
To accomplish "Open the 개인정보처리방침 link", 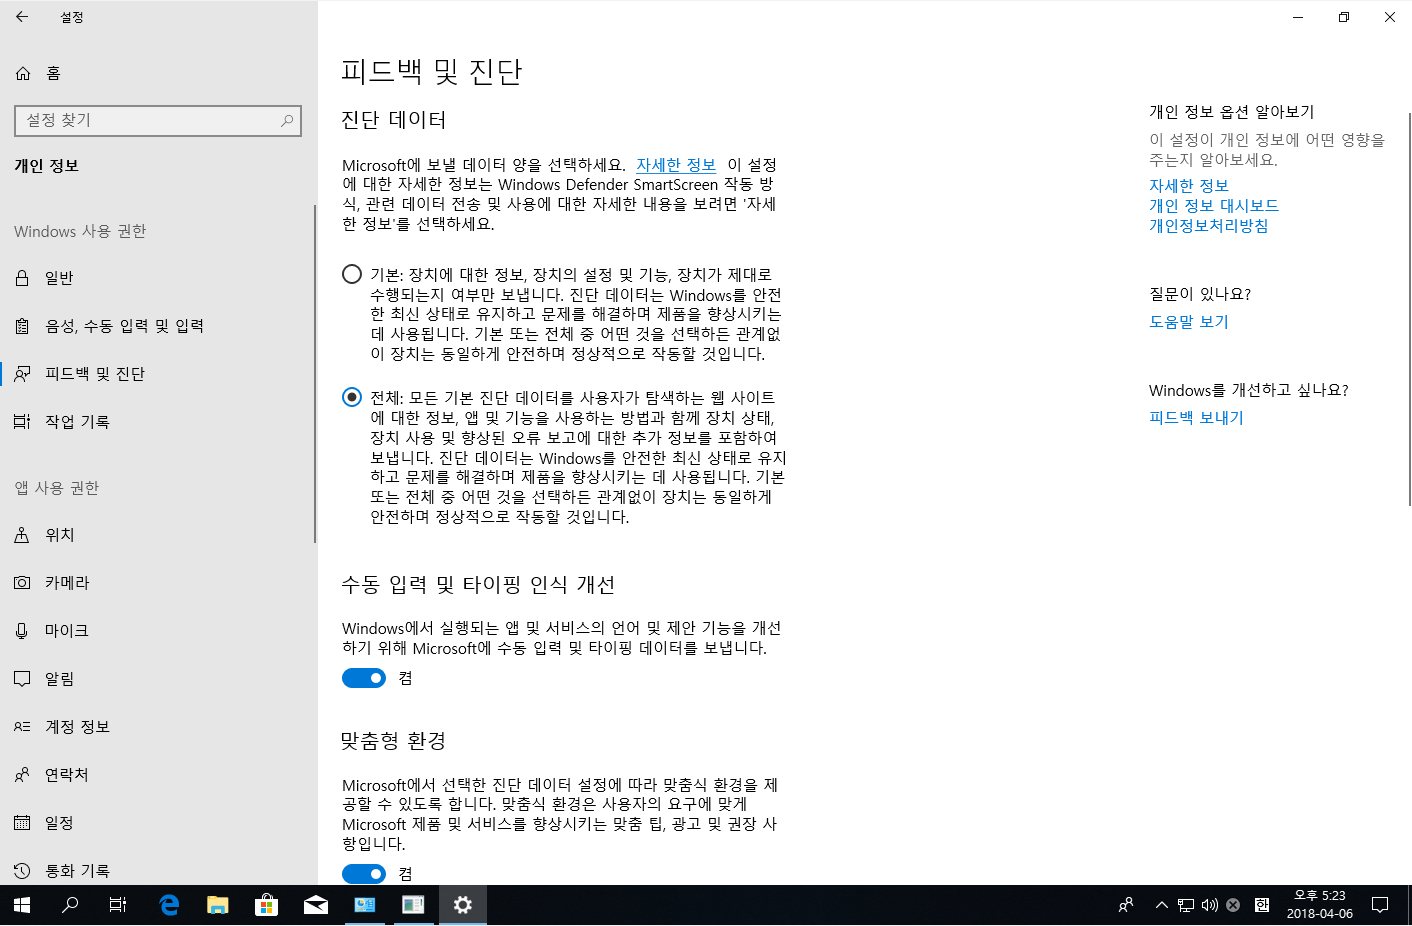I will pyautogui.click(x=1209, y=226).
